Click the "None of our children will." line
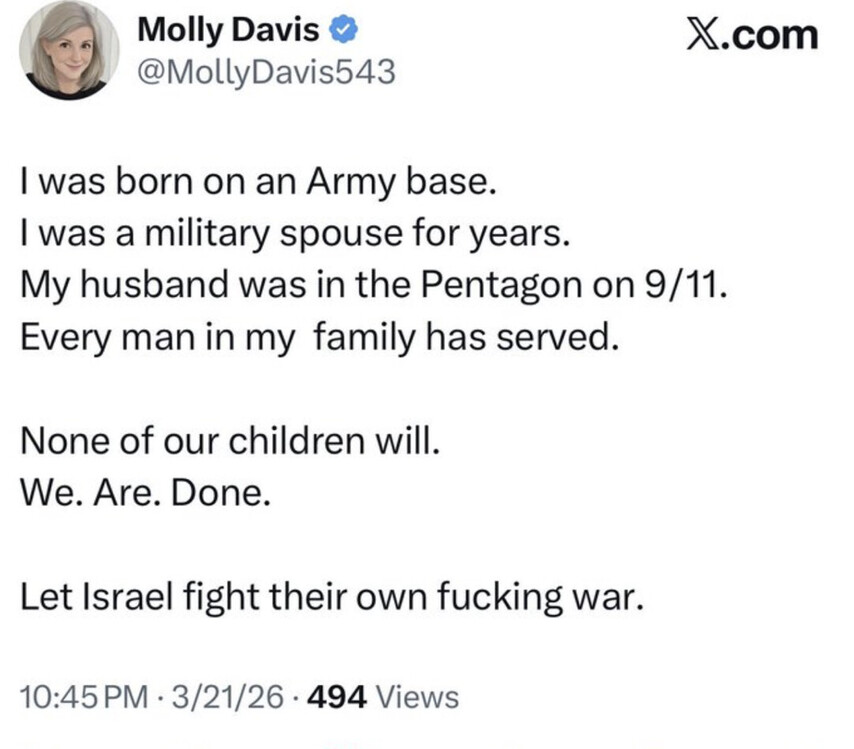This screenshot has width=854, height=749. [230, 441]
